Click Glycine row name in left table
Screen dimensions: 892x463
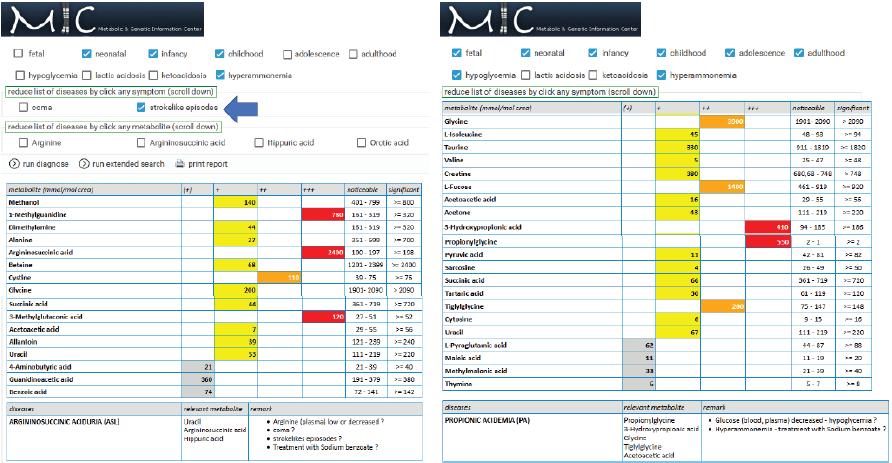19,290
